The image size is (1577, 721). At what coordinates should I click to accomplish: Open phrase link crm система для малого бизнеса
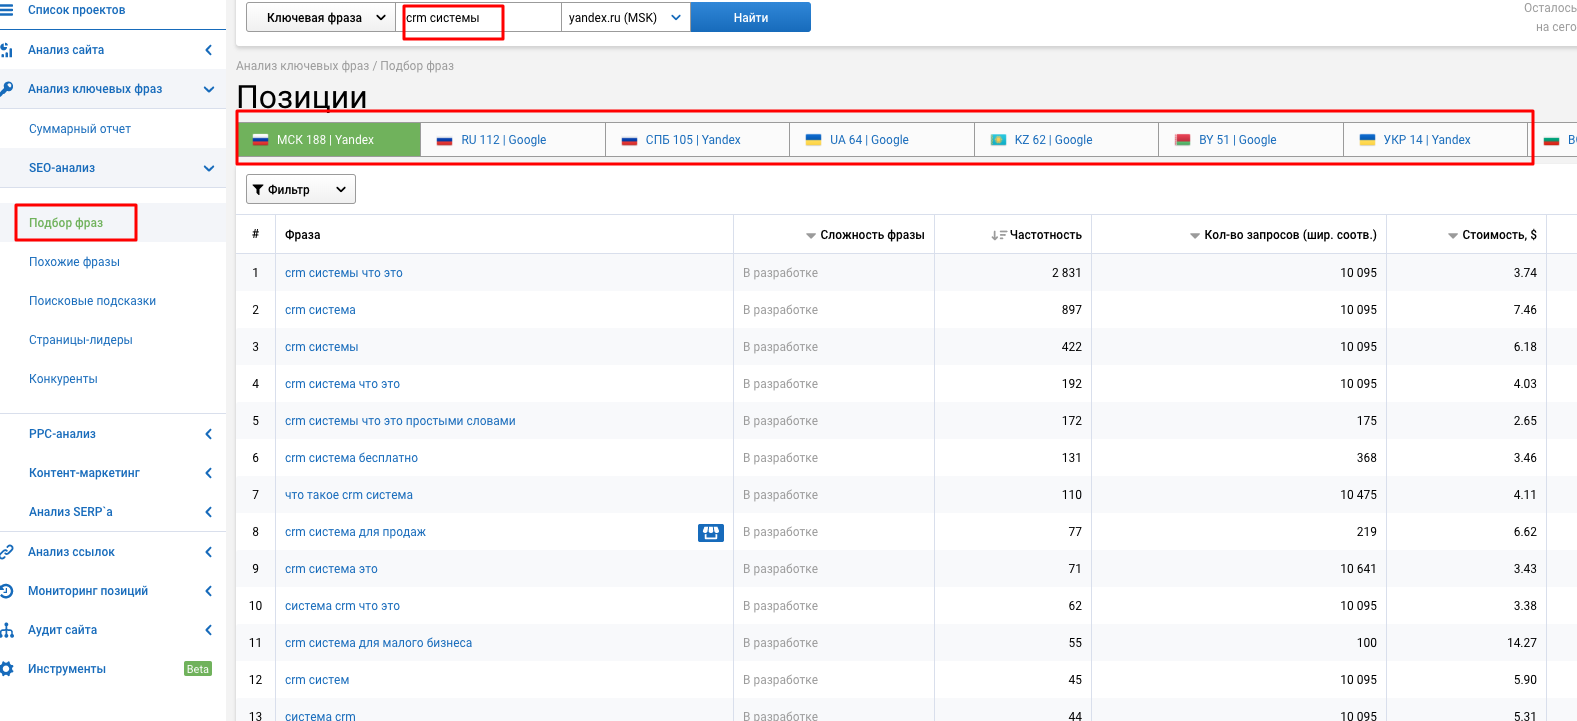378,643
